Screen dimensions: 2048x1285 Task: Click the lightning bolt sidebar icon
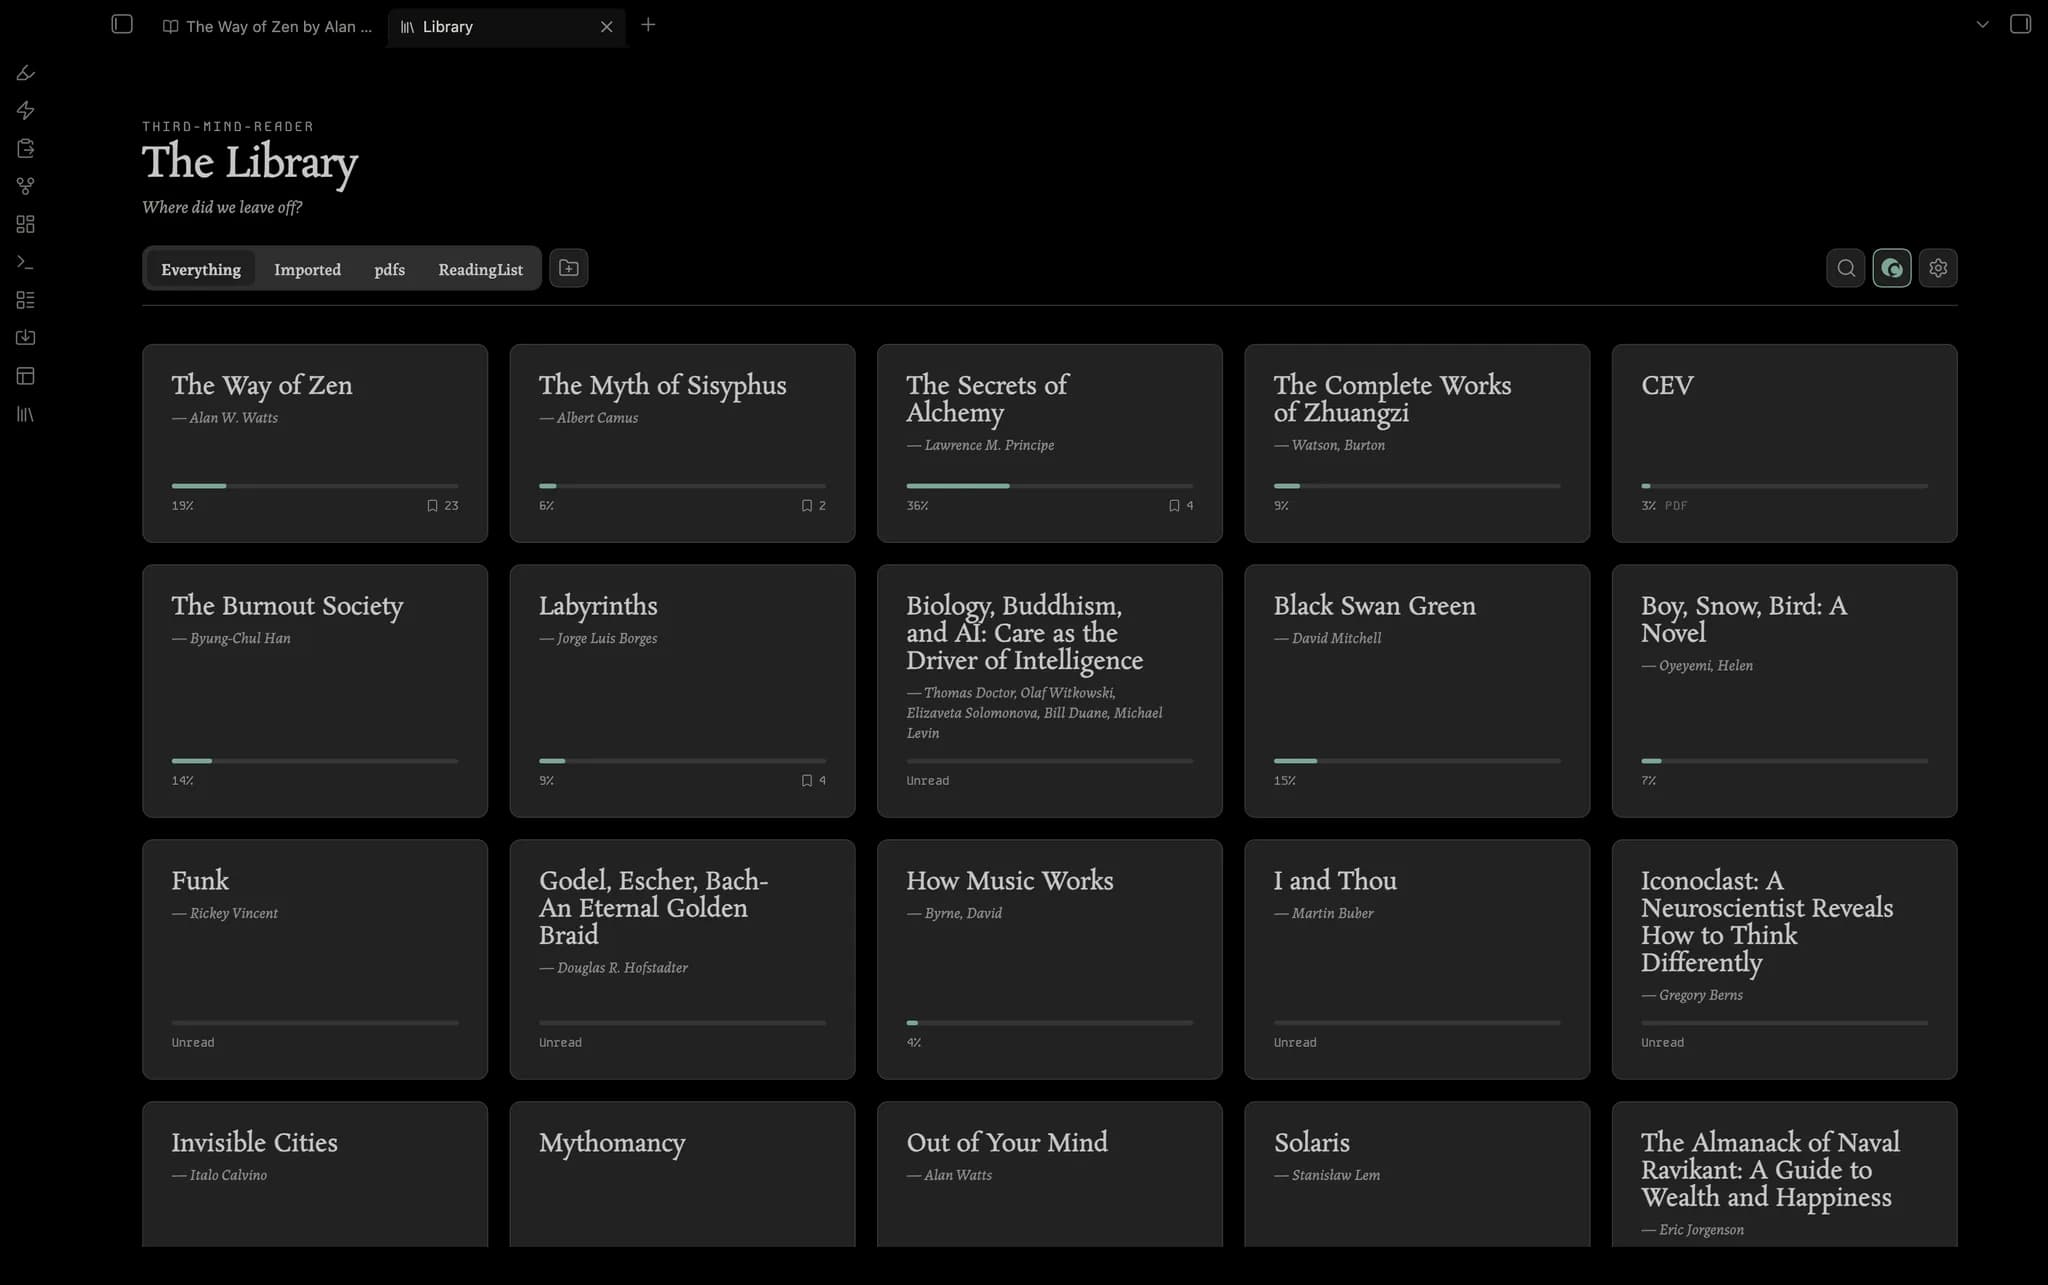[x=26, y=110]
